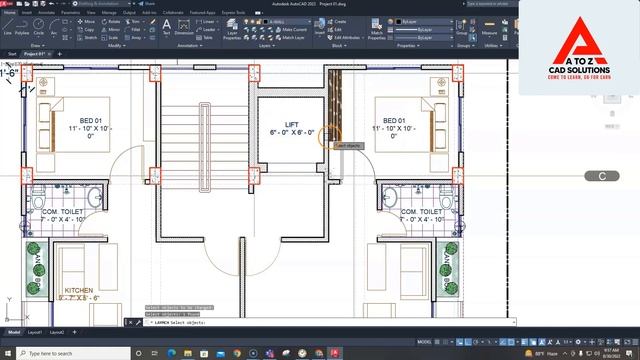Select the Polyline tool

[22, 27]
